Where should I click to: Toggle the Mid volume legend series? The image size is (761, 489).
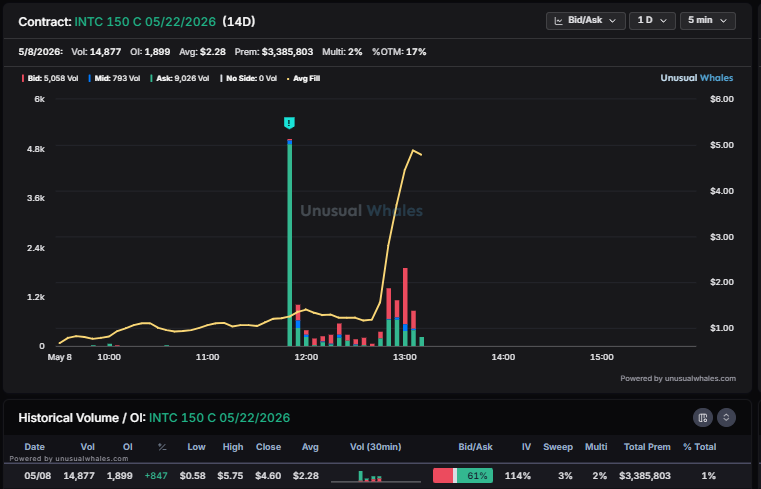coord(114,78)
